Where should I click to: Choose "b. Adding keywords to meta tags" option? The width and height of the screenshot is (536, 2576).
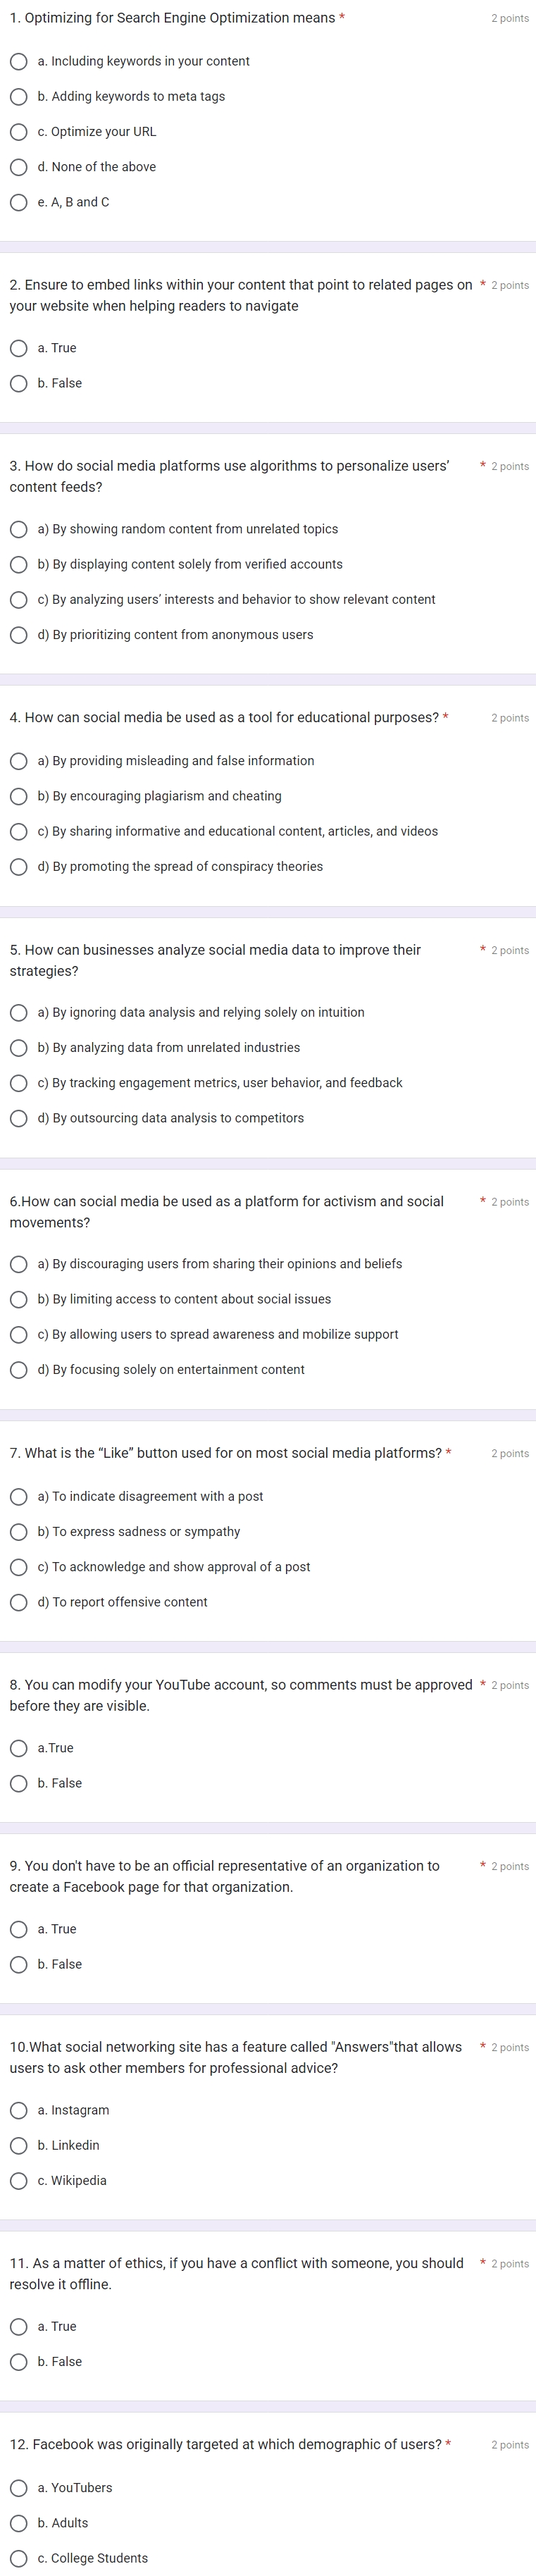[18, 96]
